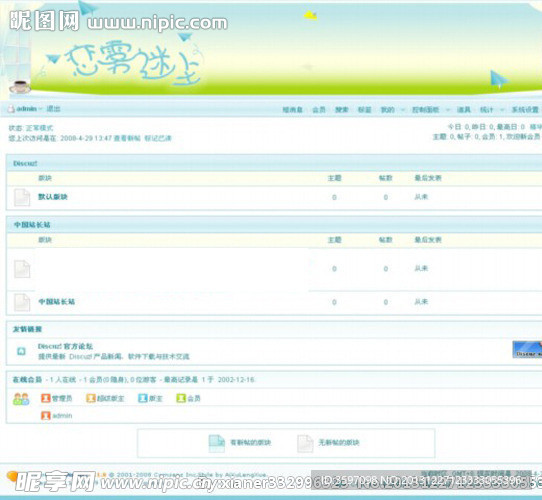
Task: Expand the arrow next to 我的
Action: pos(402,110)
